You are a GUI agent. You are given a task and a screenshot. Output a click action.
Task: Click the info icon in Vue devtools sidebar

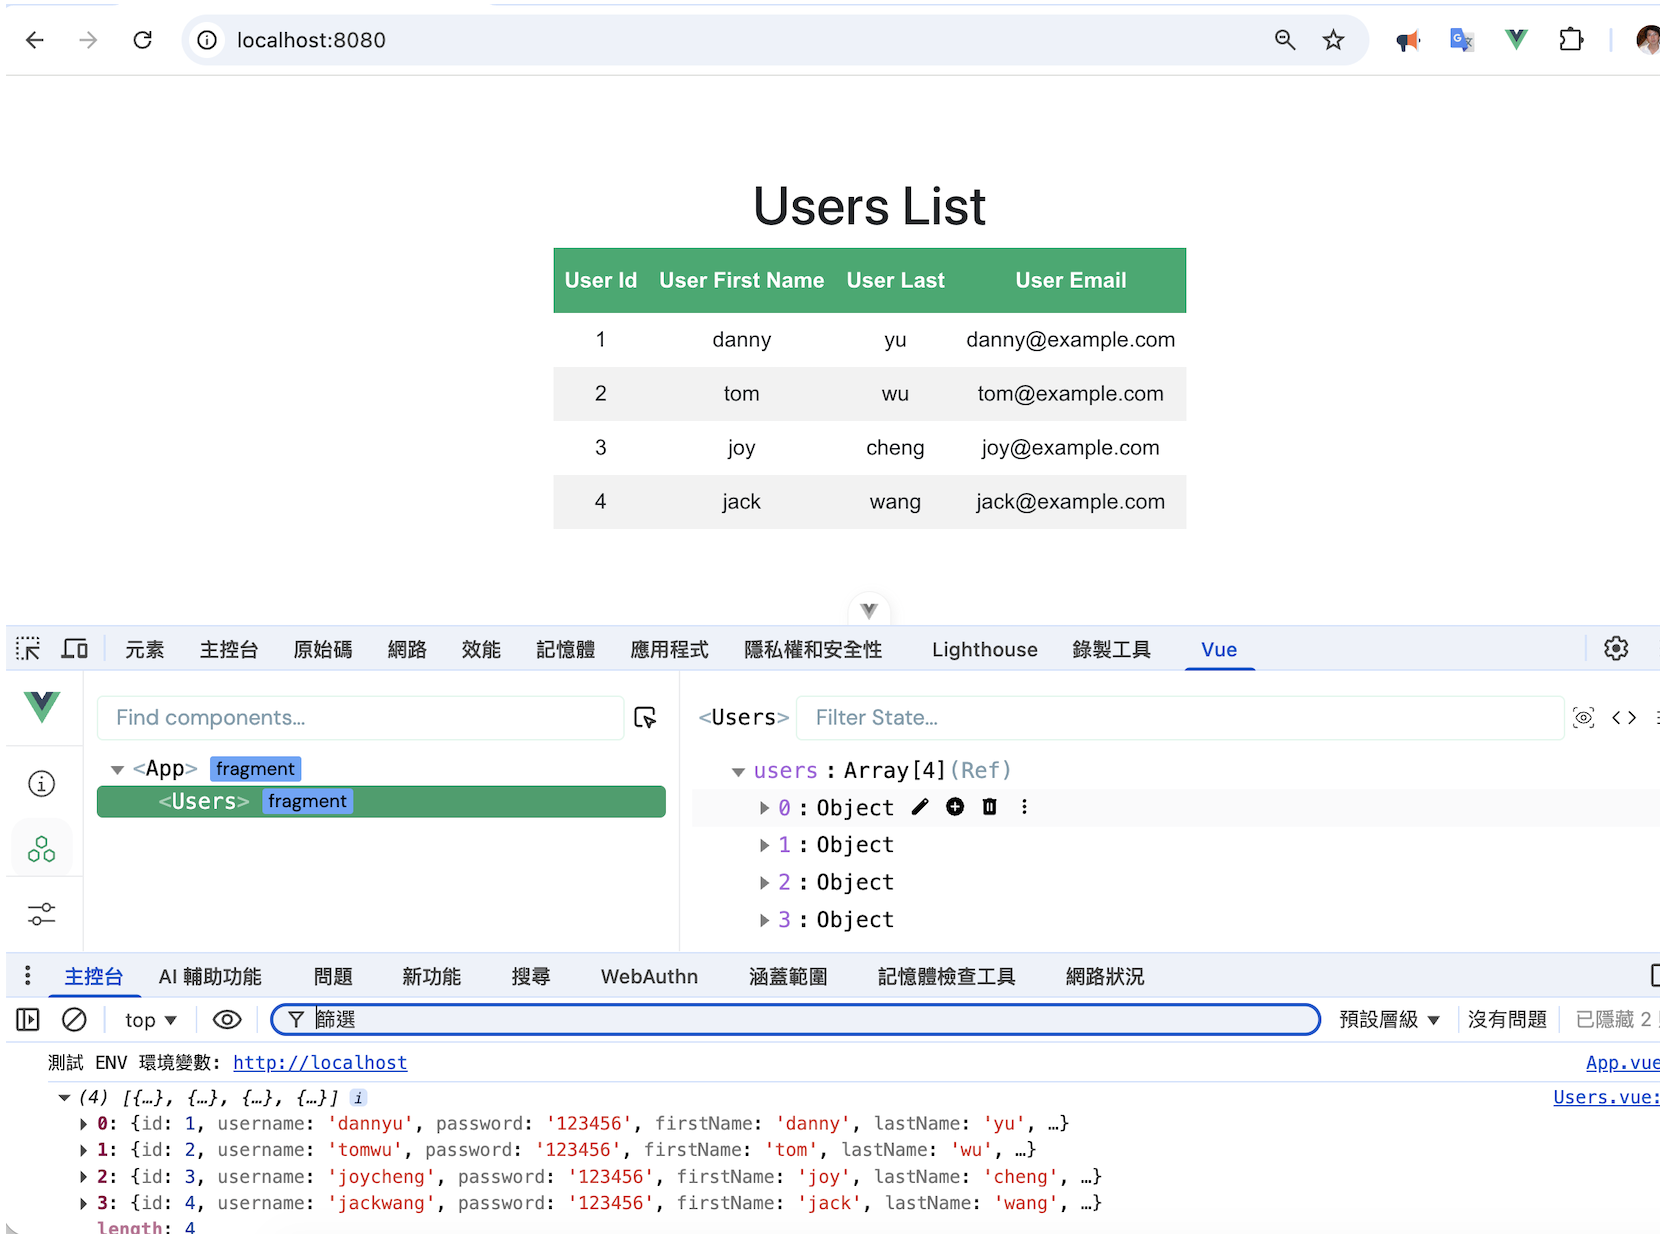[x=41, y=783]
